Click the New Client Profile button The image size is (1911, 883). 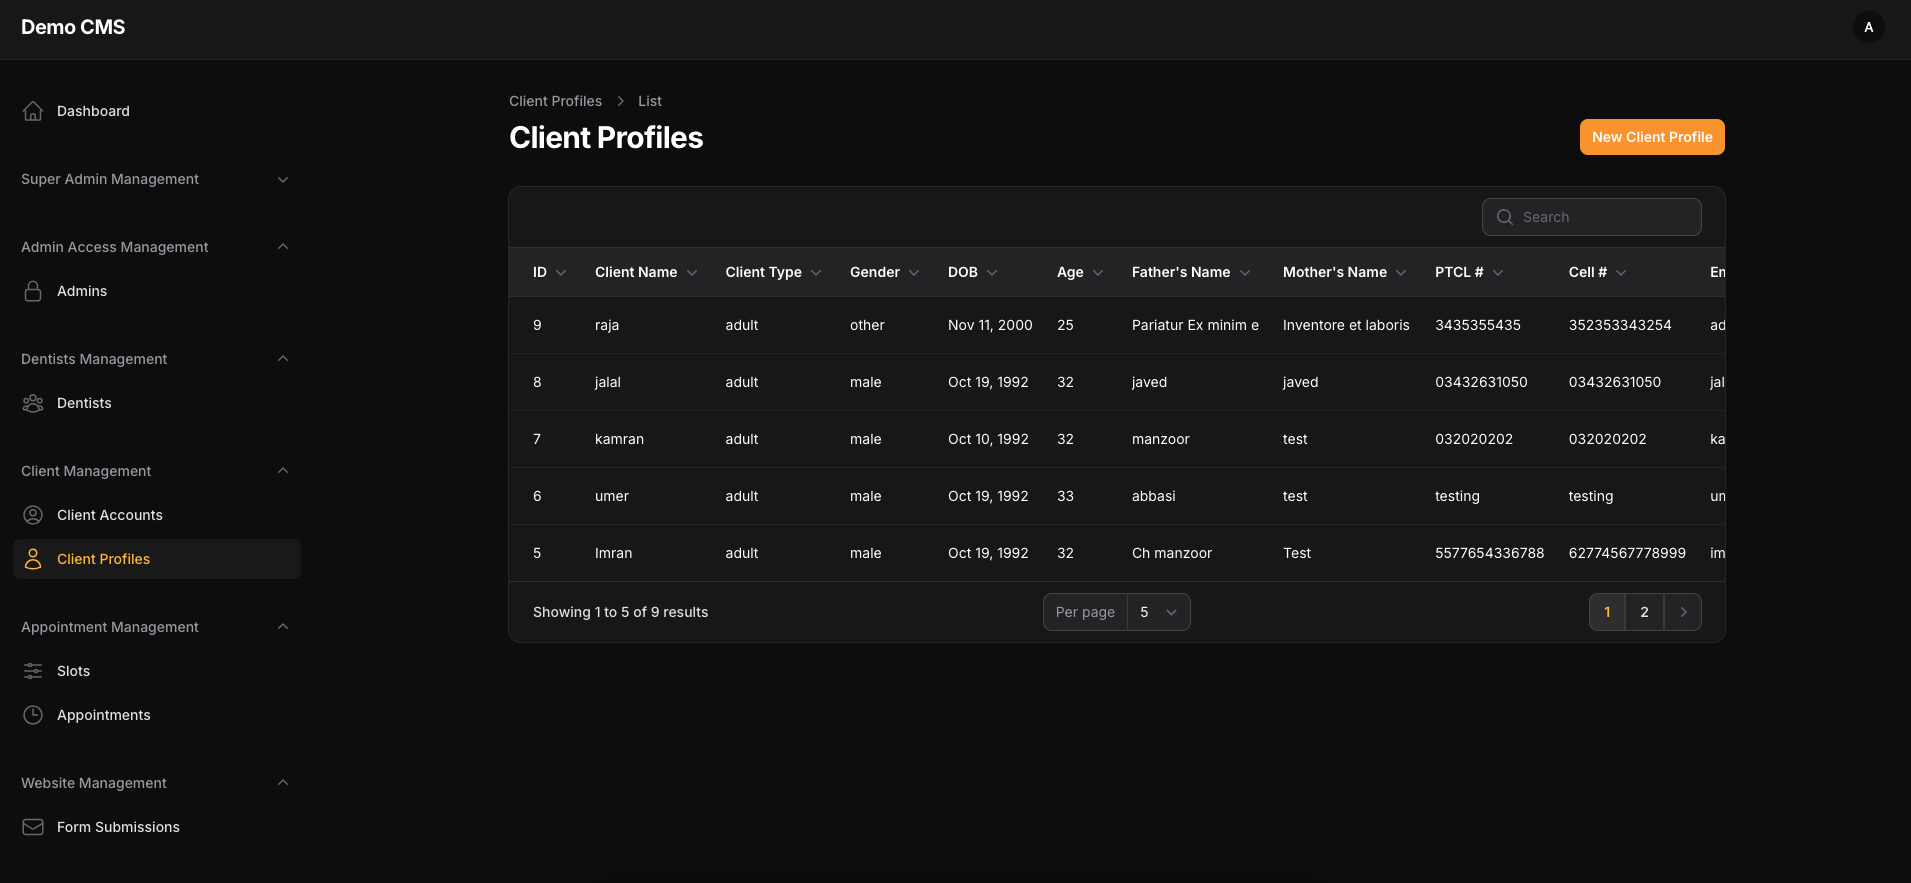1651,137
